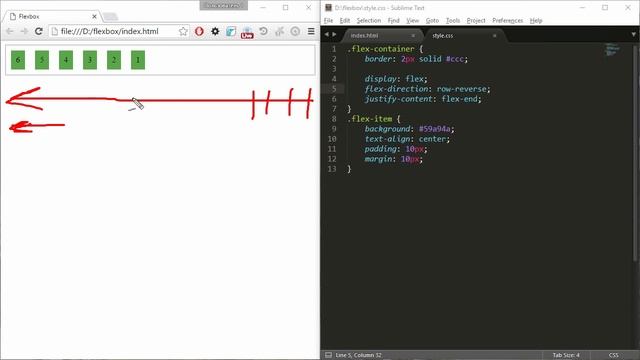The width and height of the screenshot is (640, 360).
Task: Click the greyed-out extension icon beside history
Action: pyautogui.click(x=279, y=31)
